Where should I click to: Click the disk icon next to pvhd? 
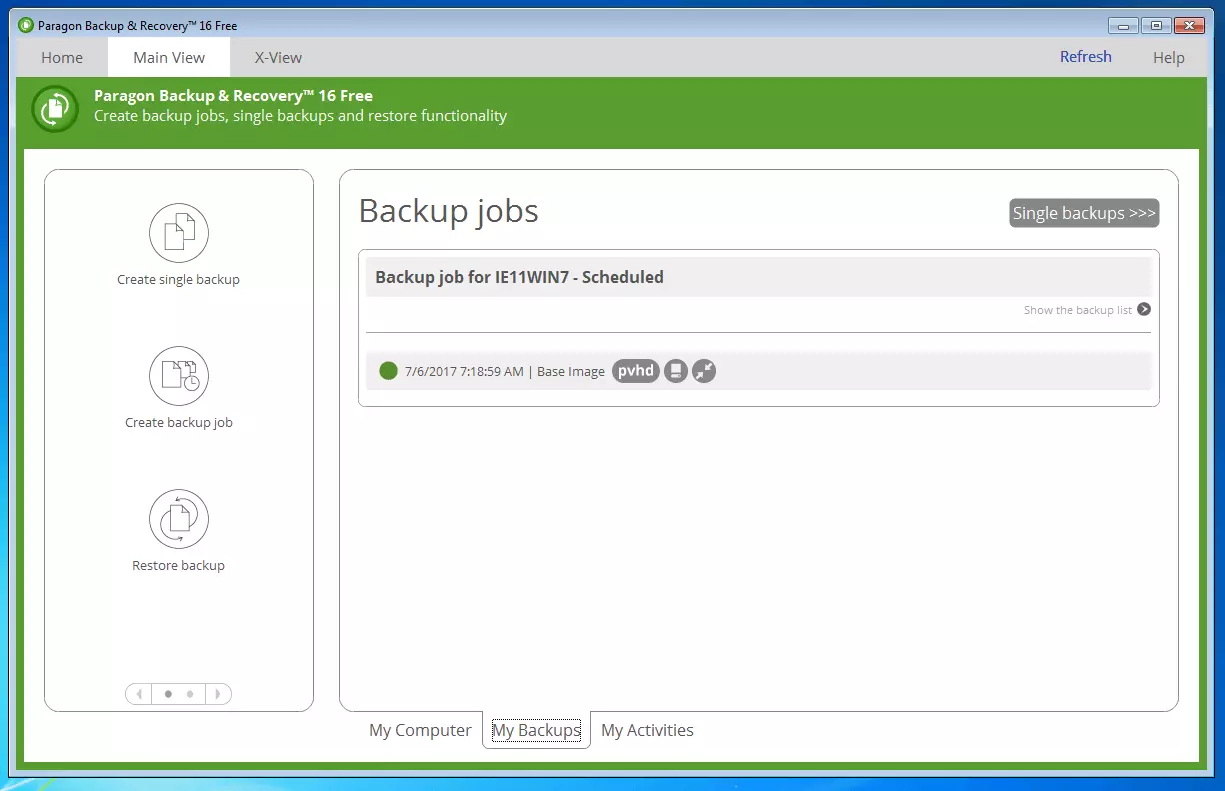click(x=676, y=371)
